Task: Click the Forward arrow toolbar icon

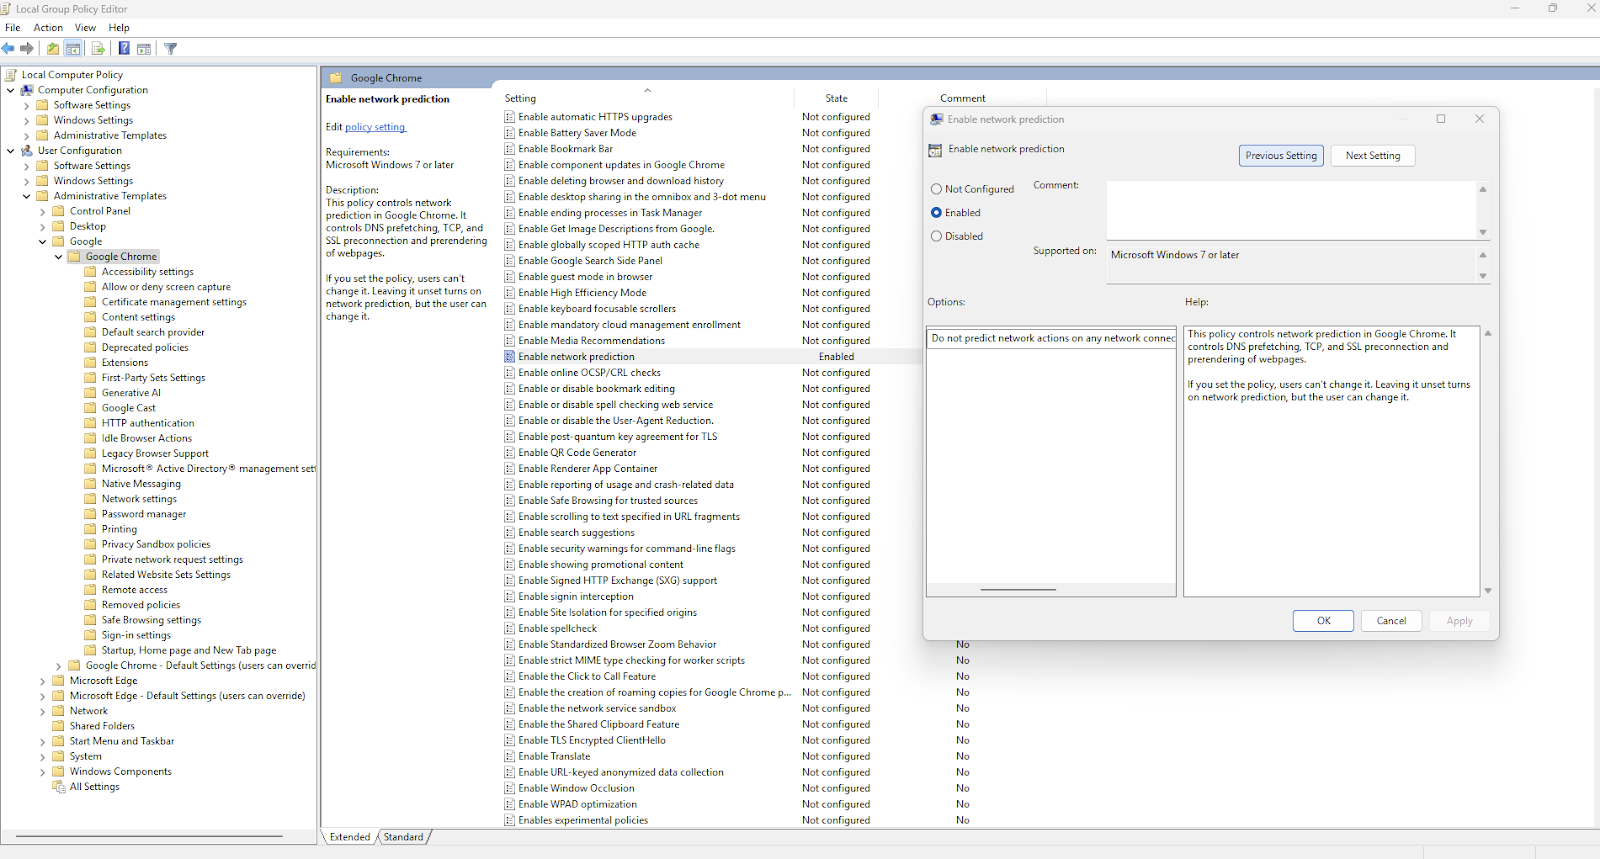Action: click(27, 48)
